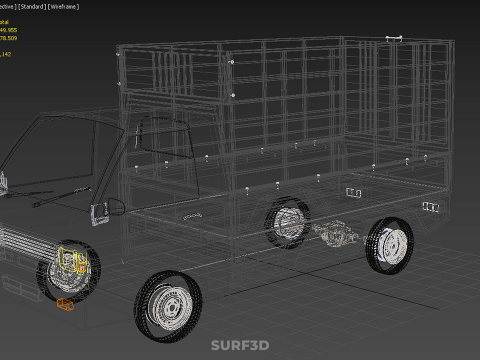The image size is (480, 360).
Task: Select the yellow statistic value 49.955
Action: (x=9, y=30)
